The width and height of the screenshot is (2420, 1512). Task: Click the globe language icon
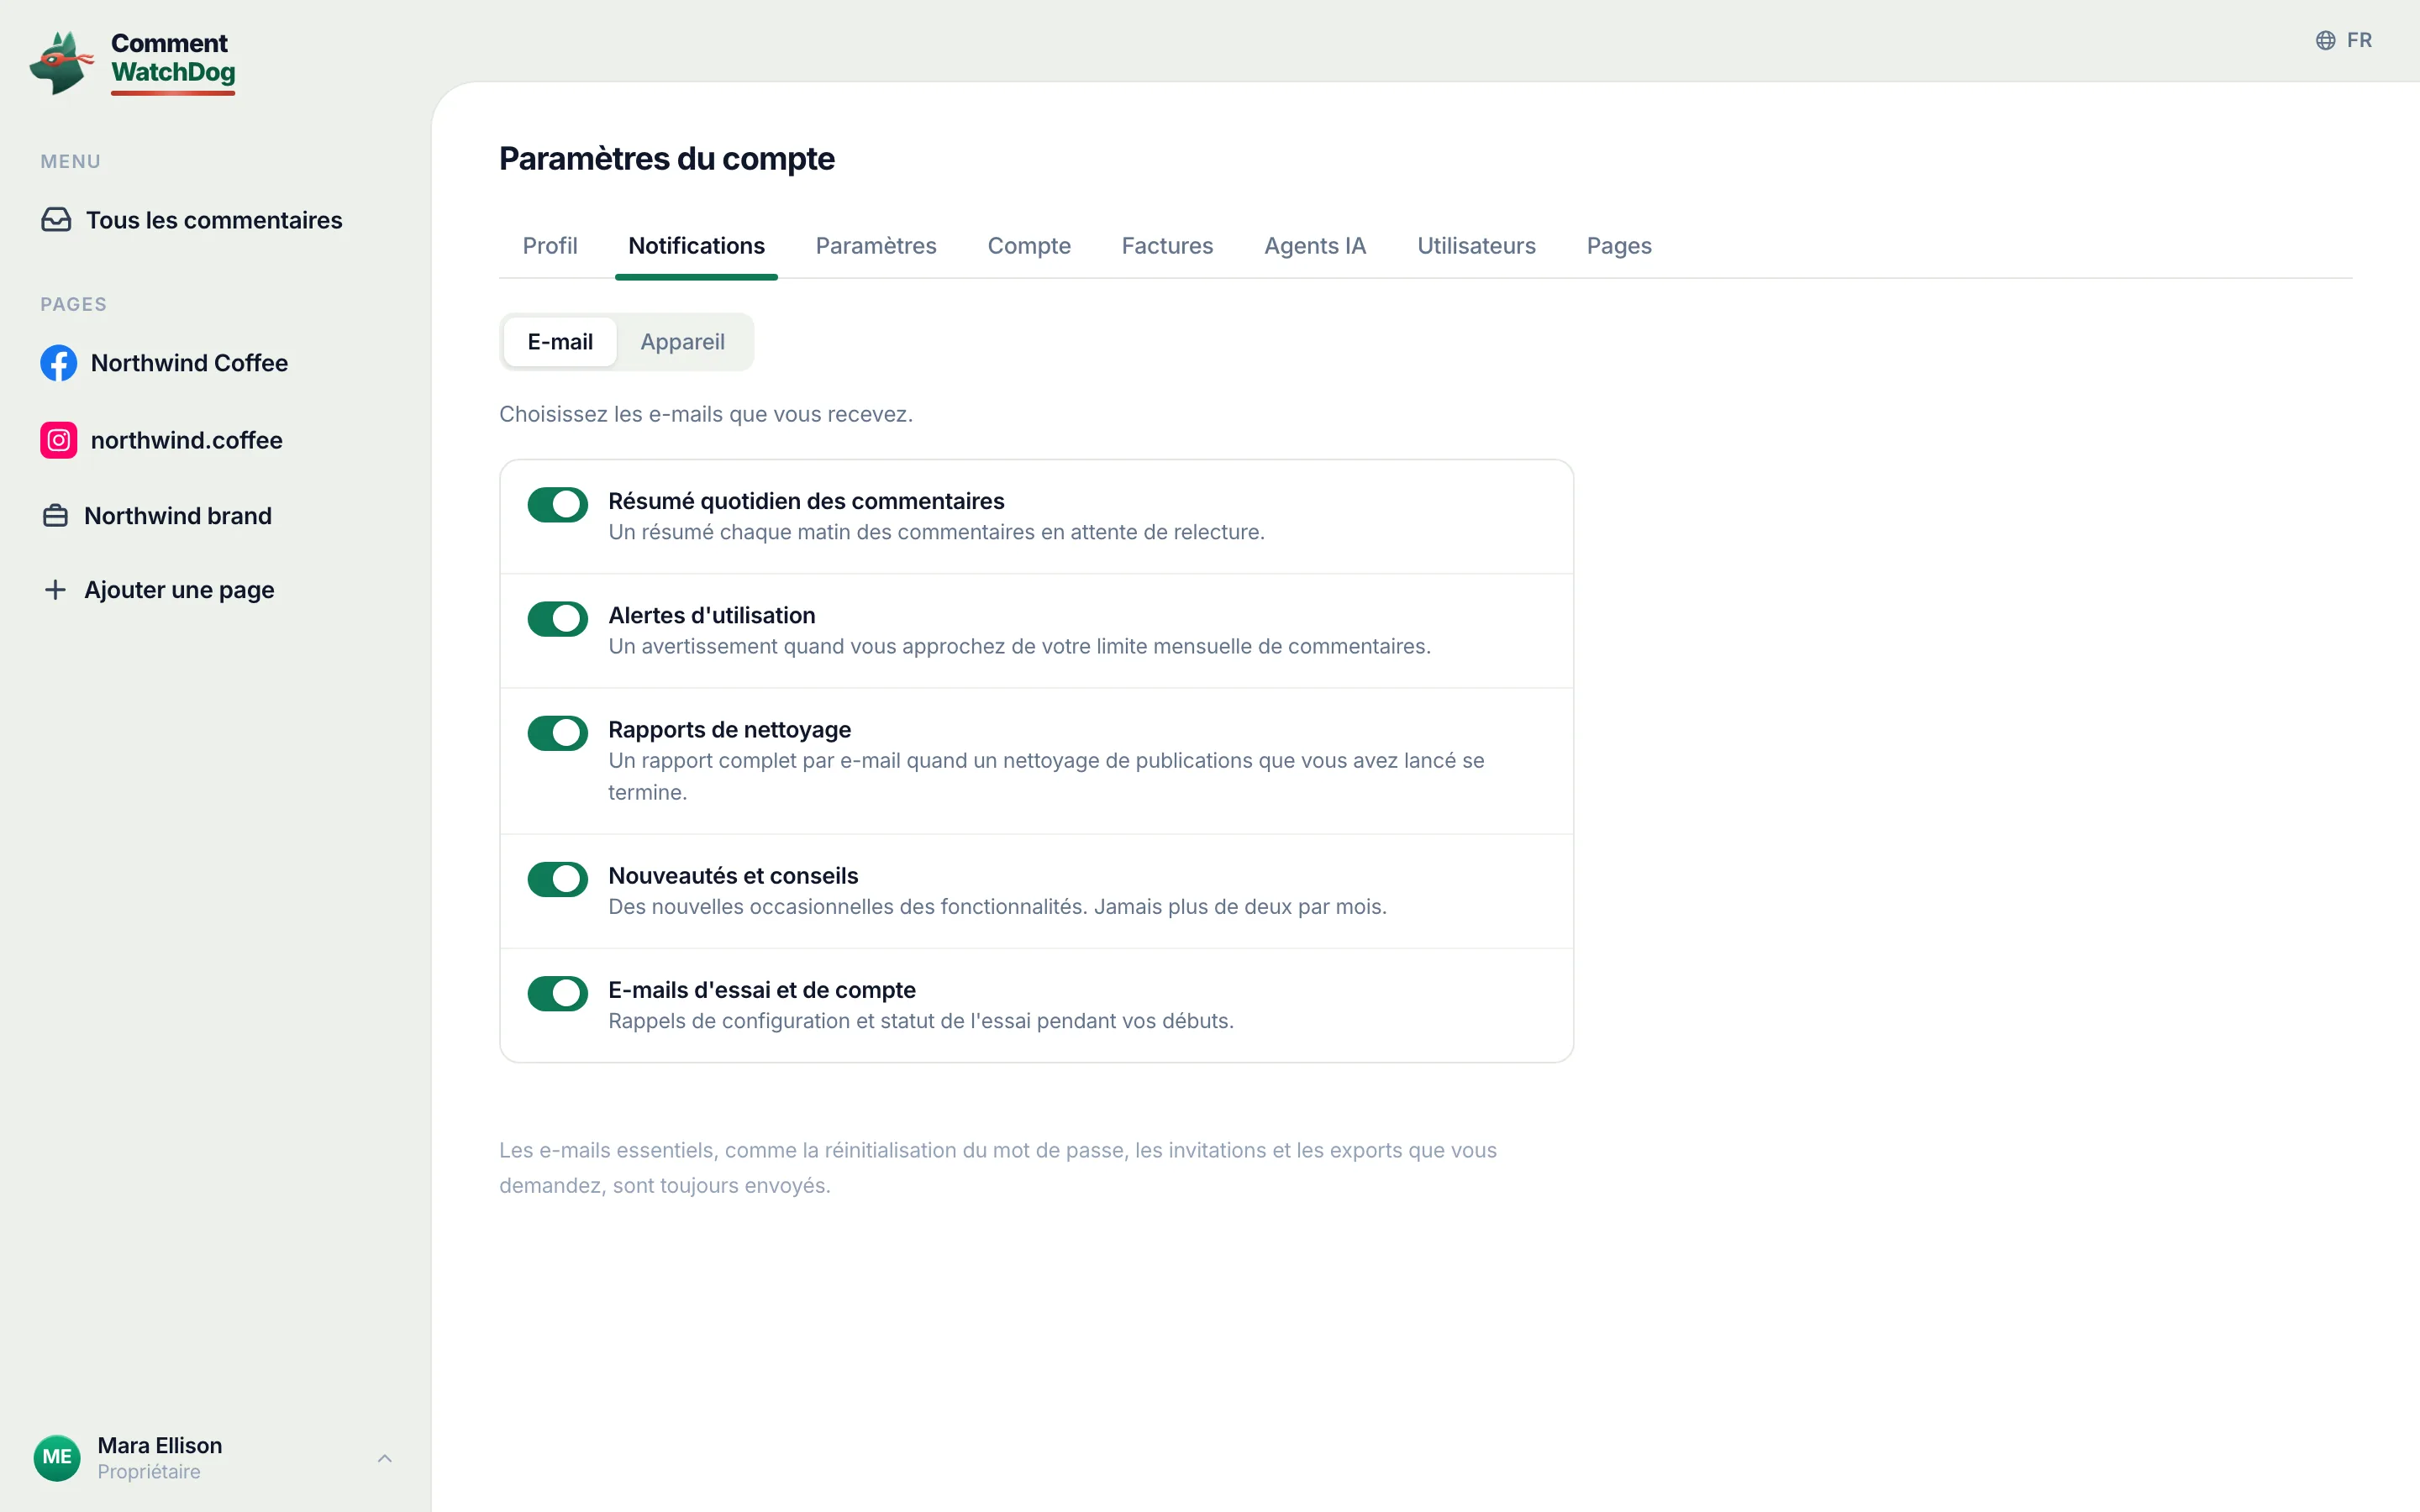(x=2326, y=40)
